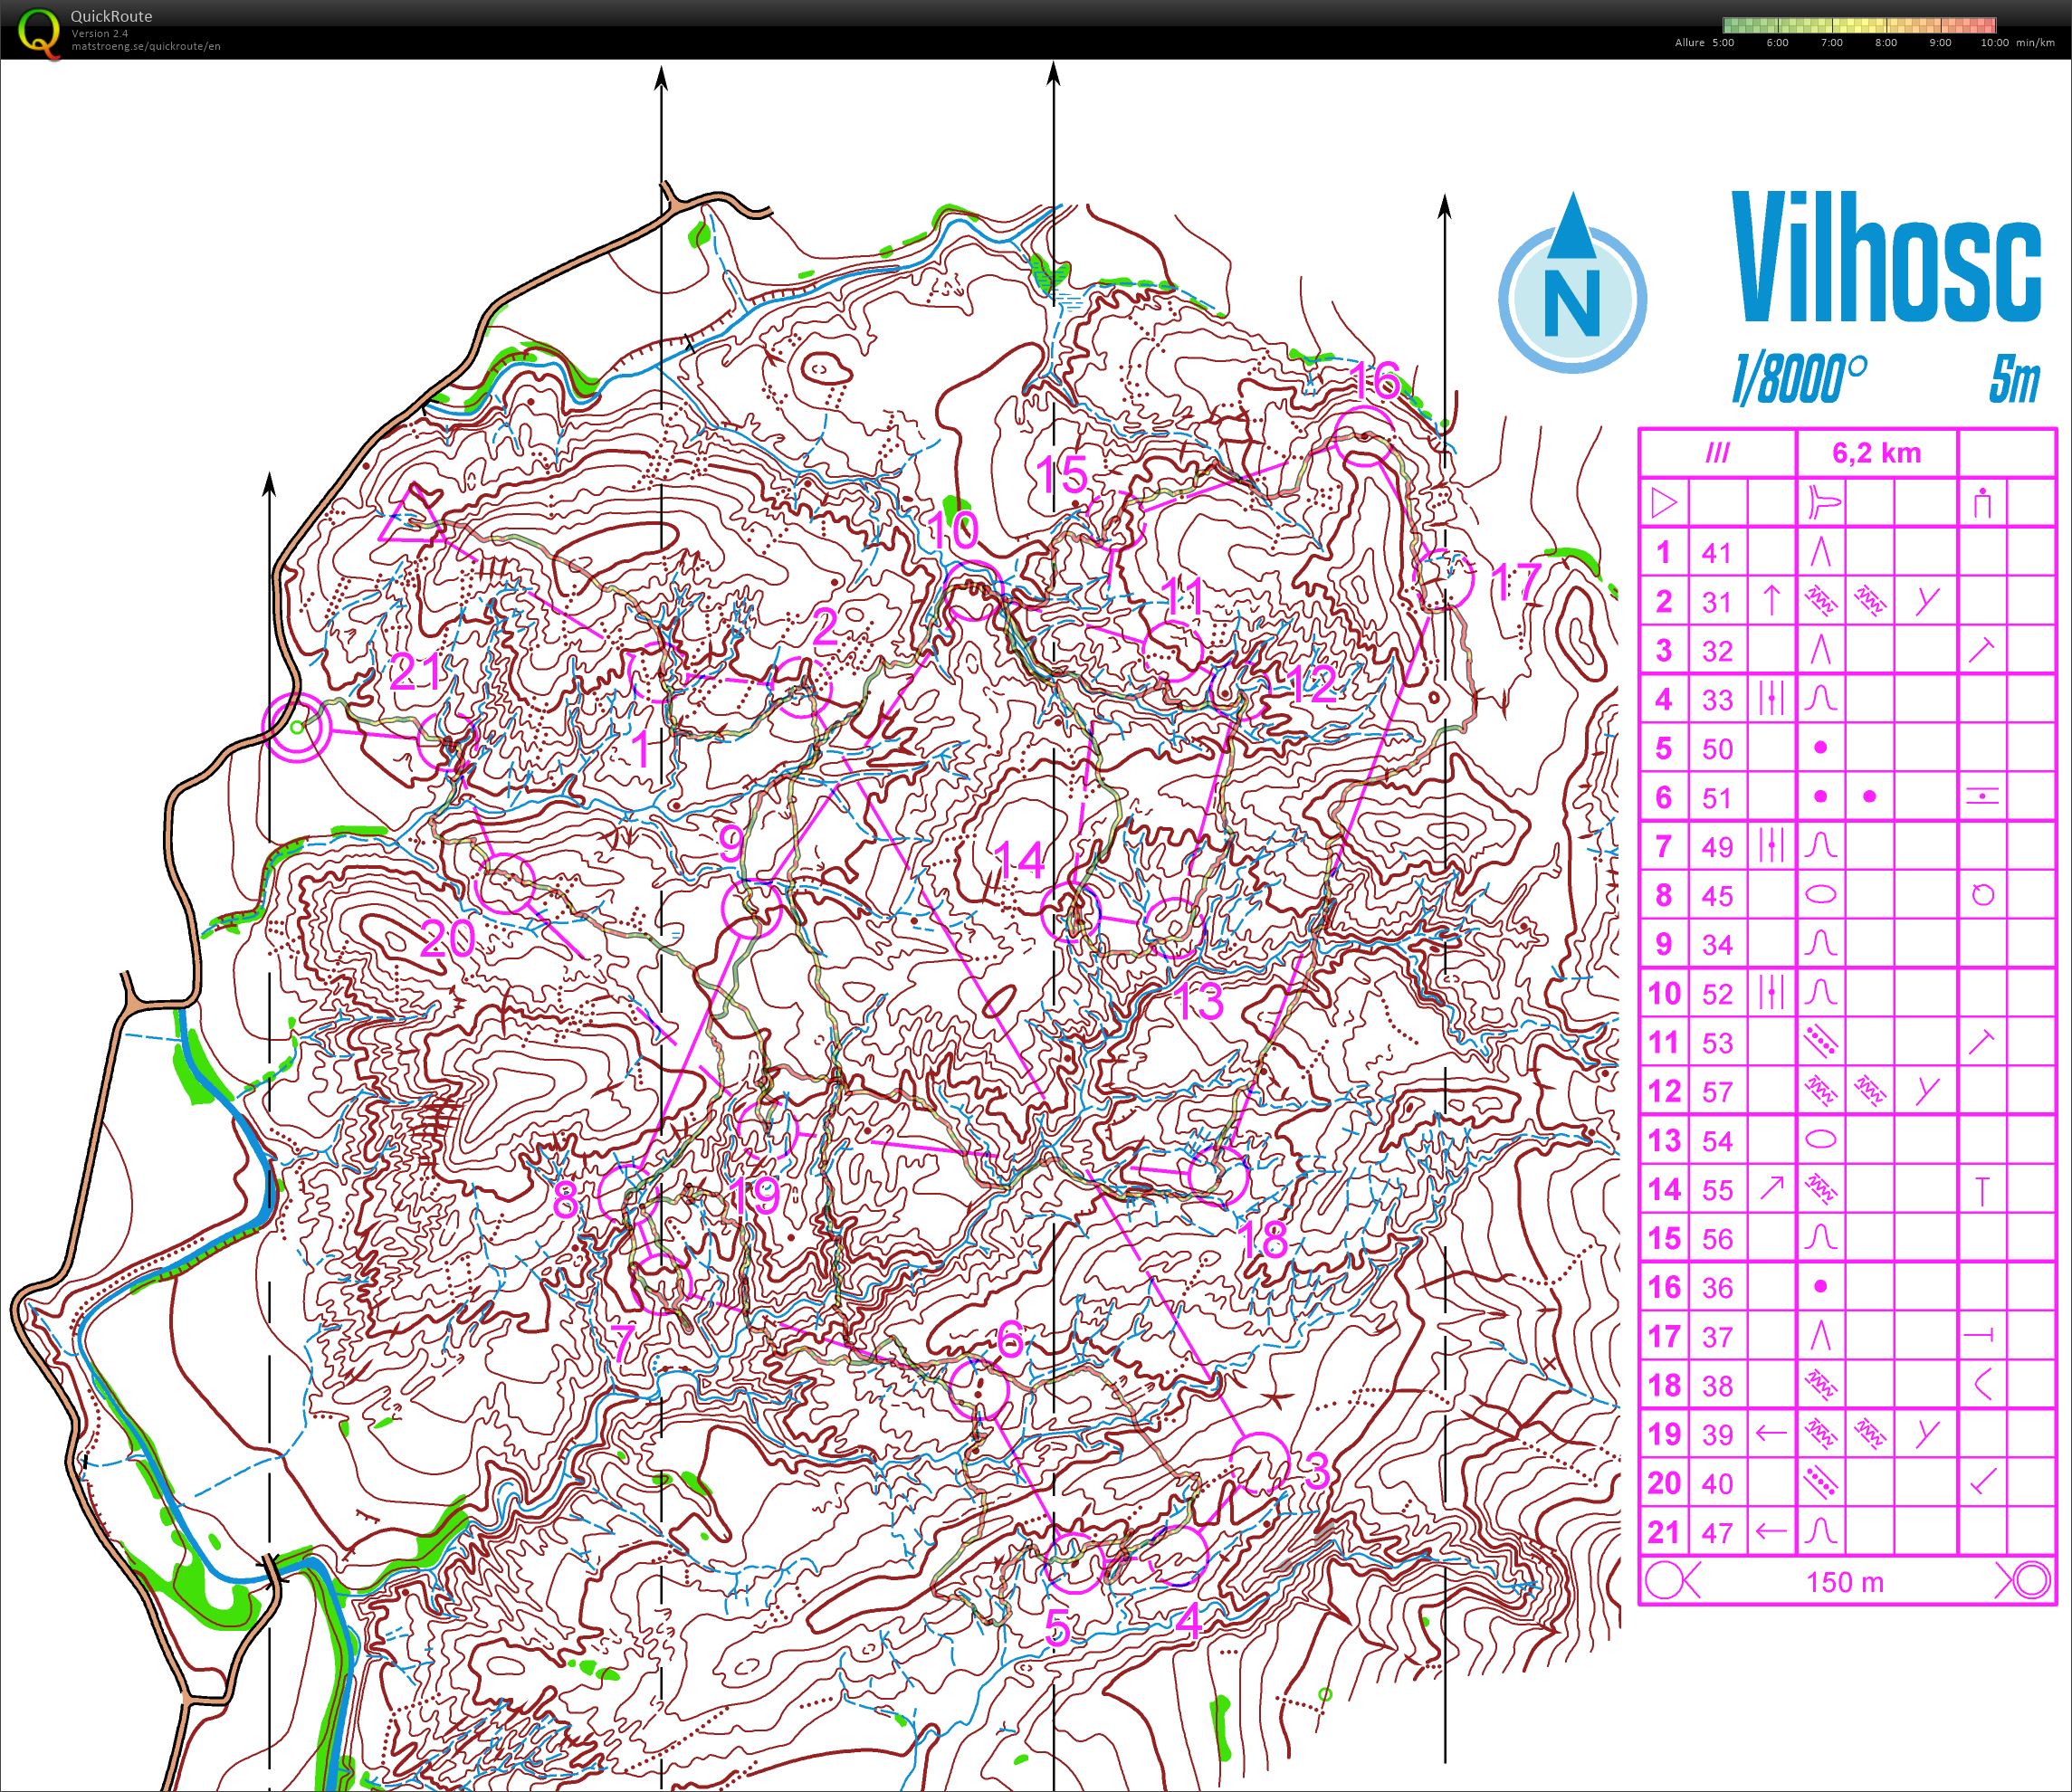Open the matstroeng.se/quickroute/en link

point(146,46)
